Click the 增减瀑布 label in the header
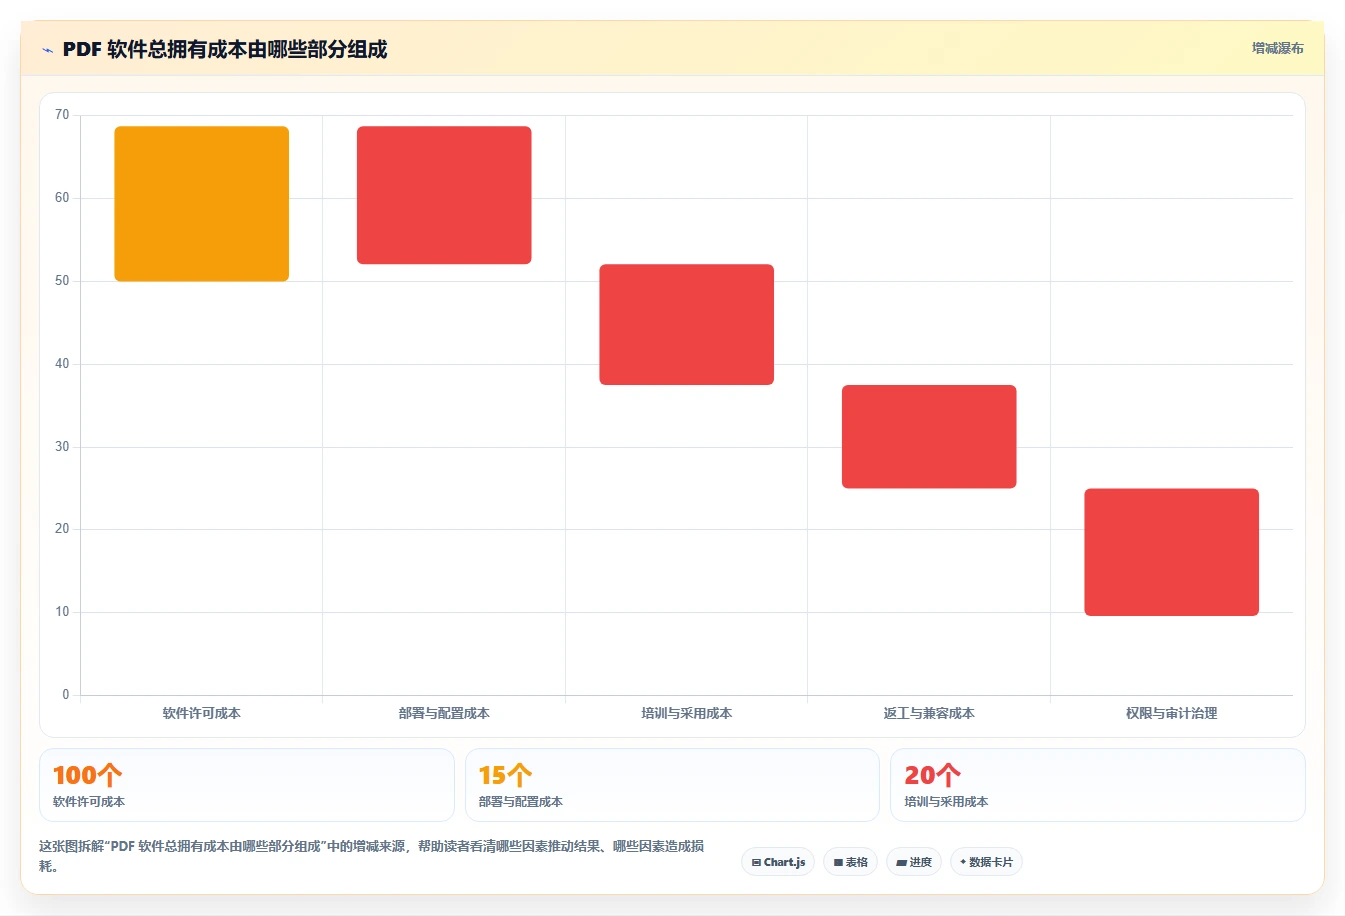Viewport: 1345px width, 916px height. (1277, 48)
